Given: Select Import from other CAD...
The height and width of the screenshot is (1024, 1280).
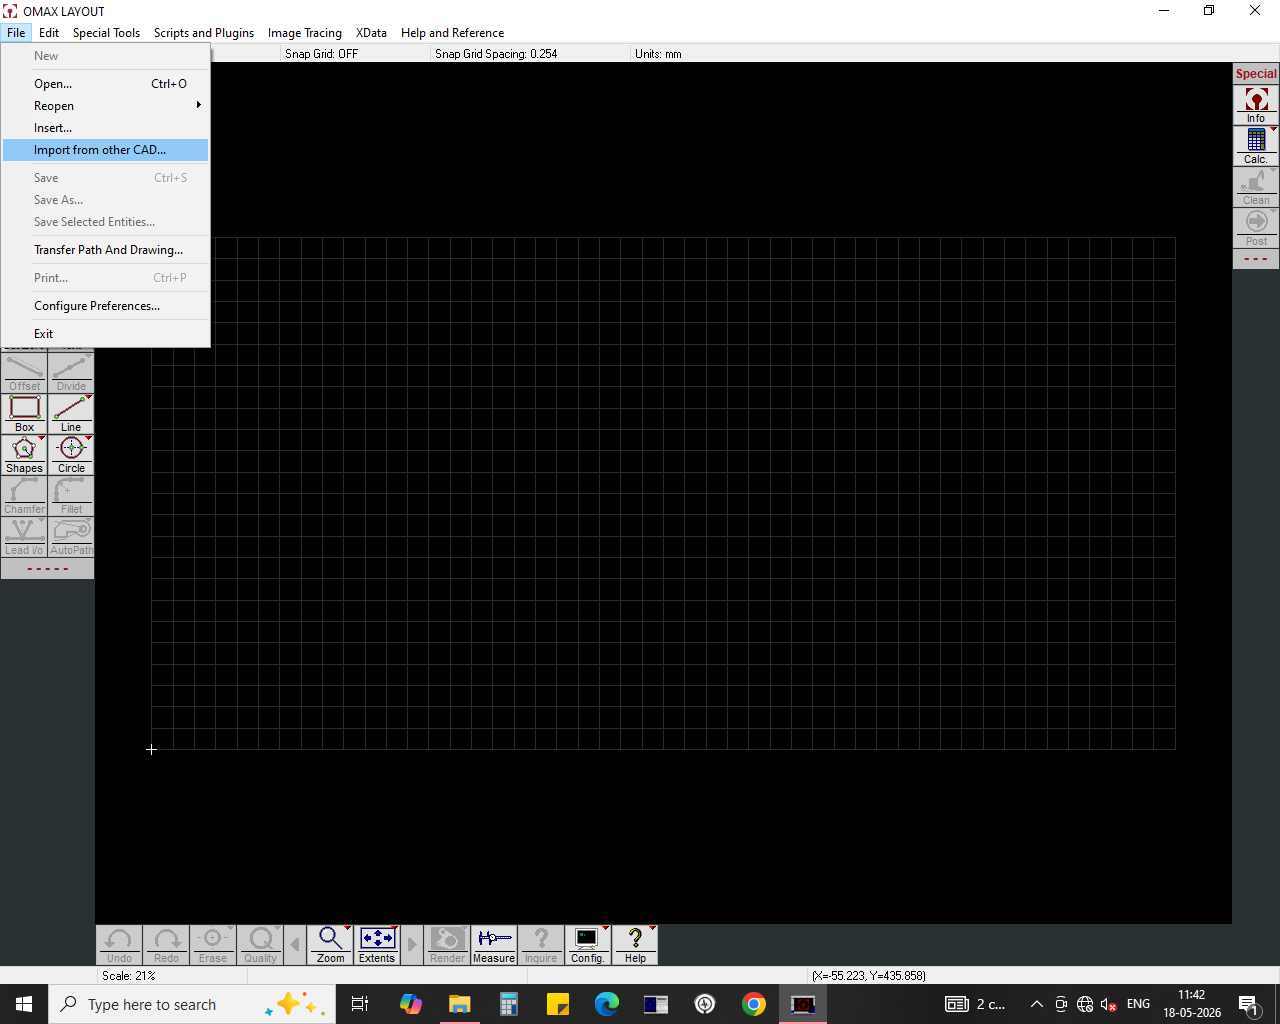Looking at the screenshot, I should coord(105,150).
